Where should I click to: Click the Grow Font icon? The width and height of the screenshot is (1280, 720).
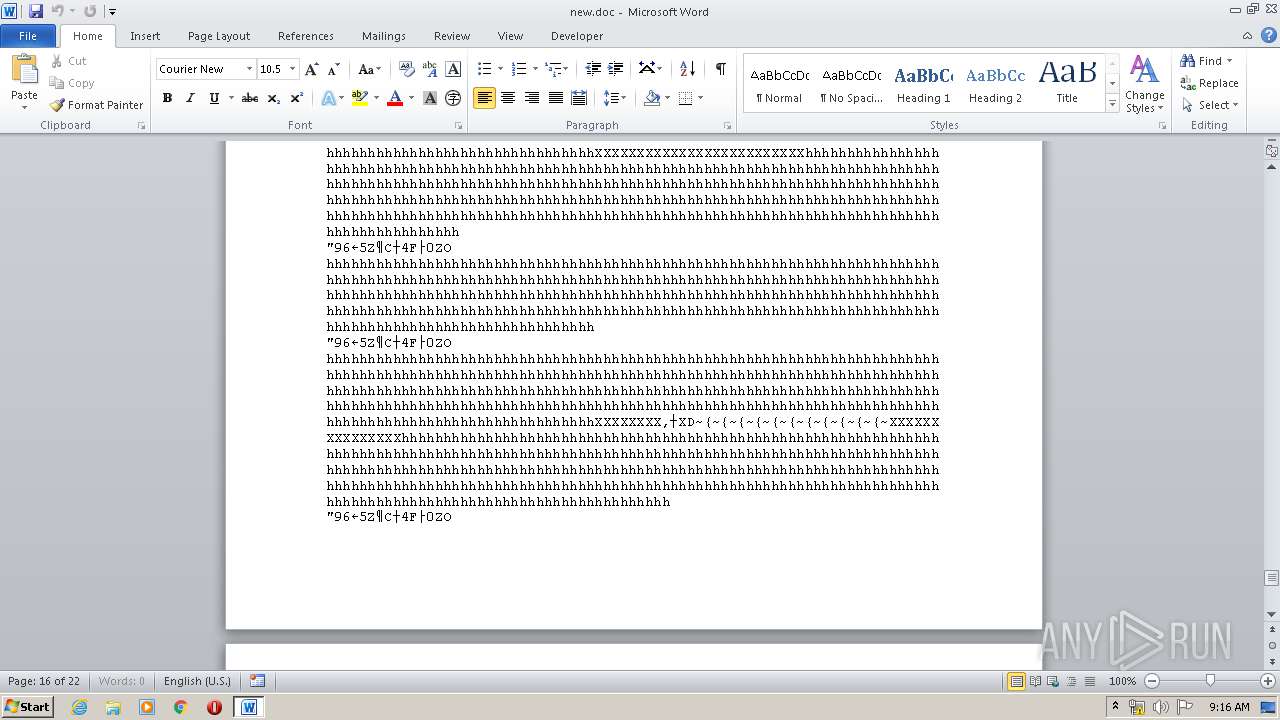click(312, 69)
